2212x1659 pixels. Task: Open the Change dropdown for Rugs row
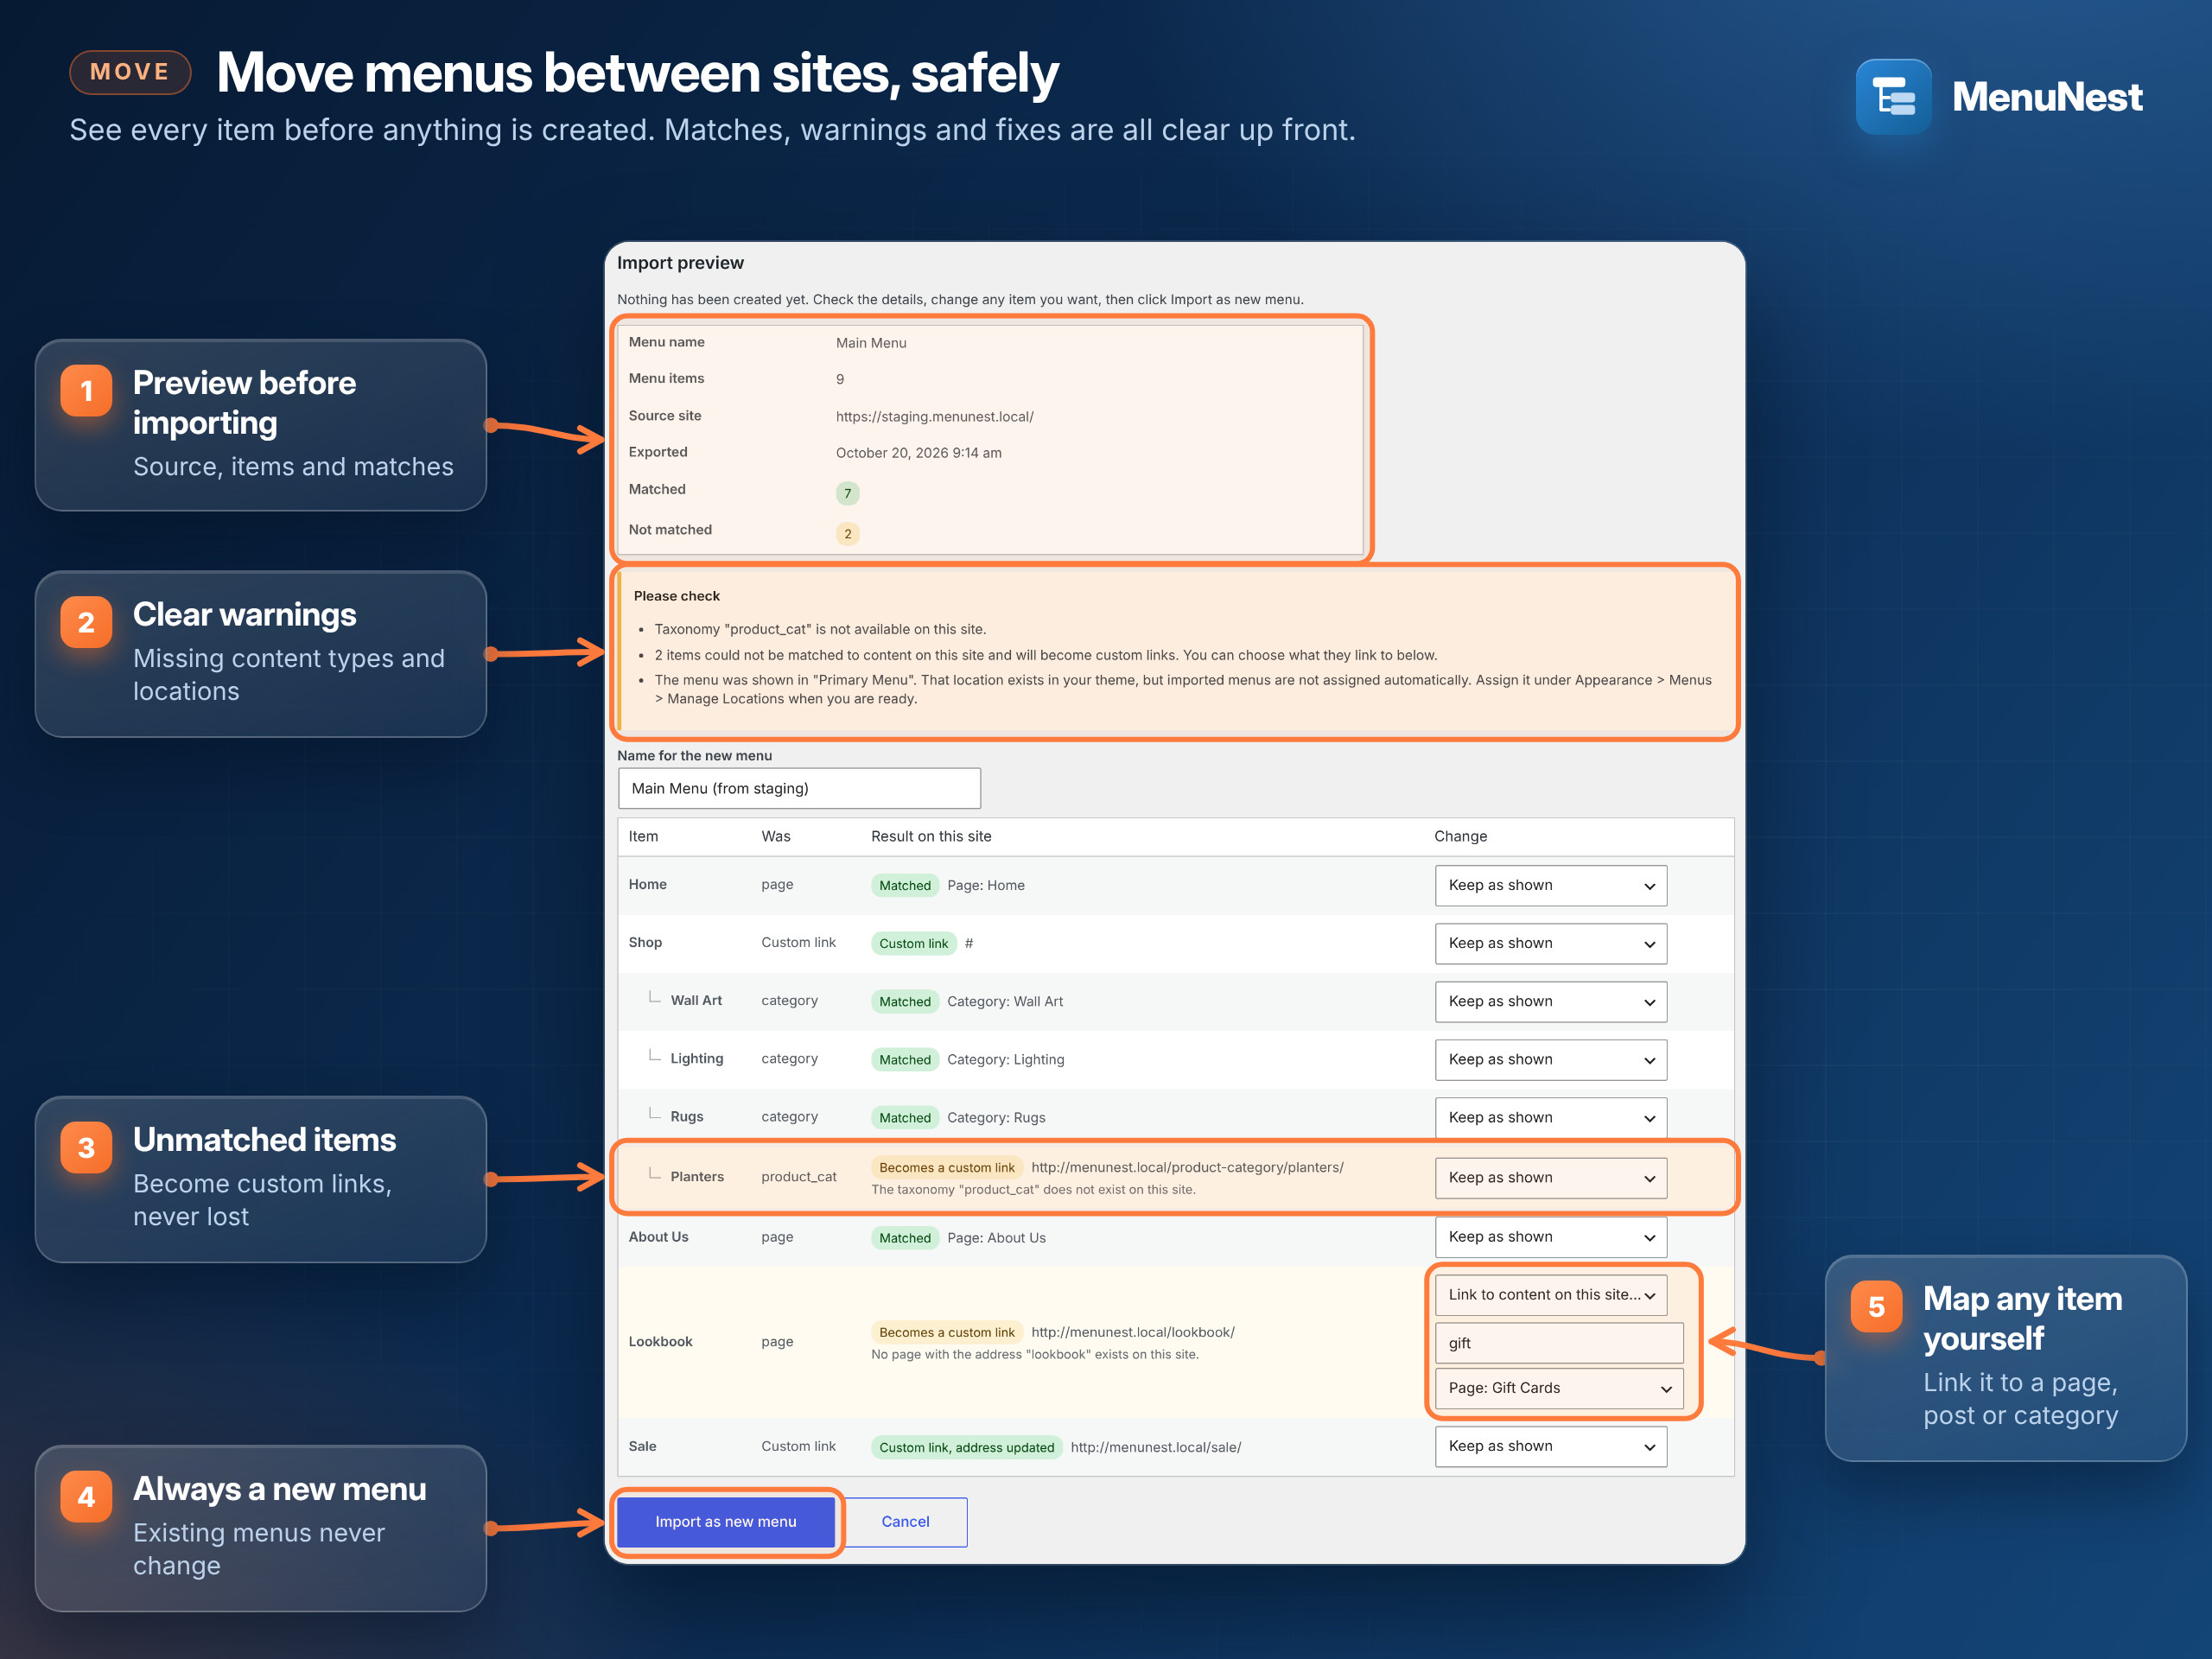click(x=1550, y=1117)
